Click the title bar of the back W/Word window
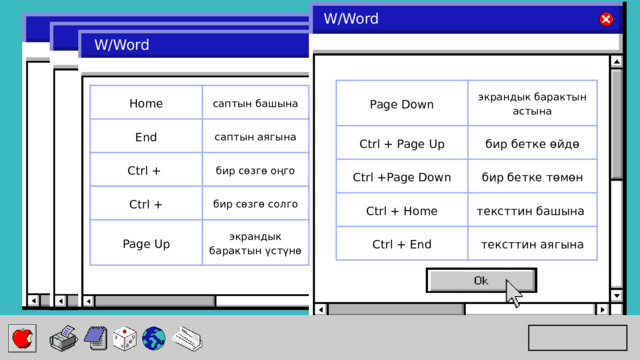640x360 pixels. (194, 44)
